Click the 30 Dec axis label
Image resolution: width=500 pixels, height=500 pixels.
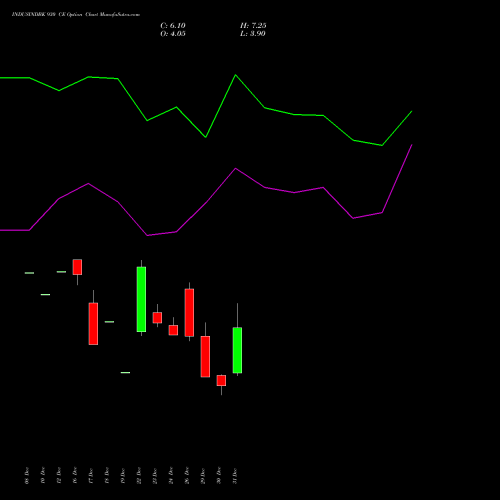click(219, 476)
